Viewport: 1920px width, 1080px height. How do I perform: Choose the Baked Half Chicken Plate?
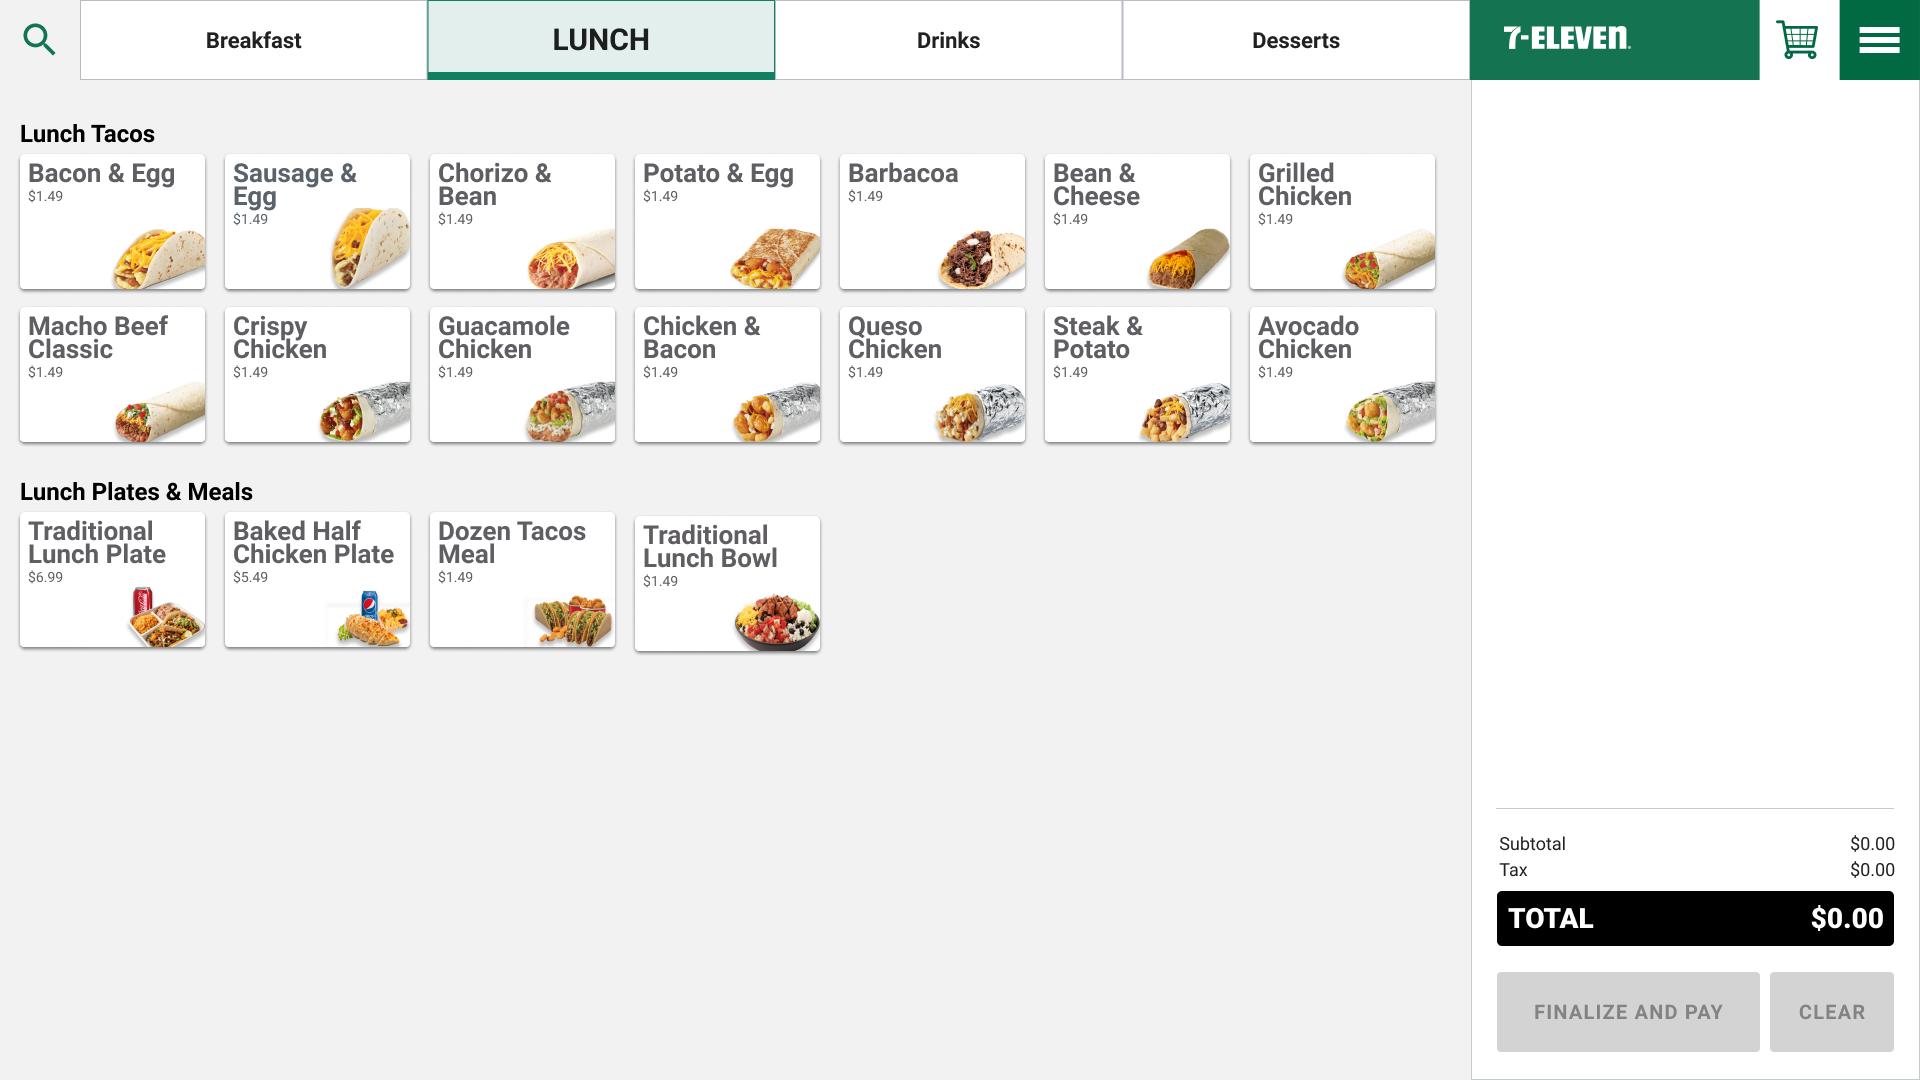[x=318, y=580]
